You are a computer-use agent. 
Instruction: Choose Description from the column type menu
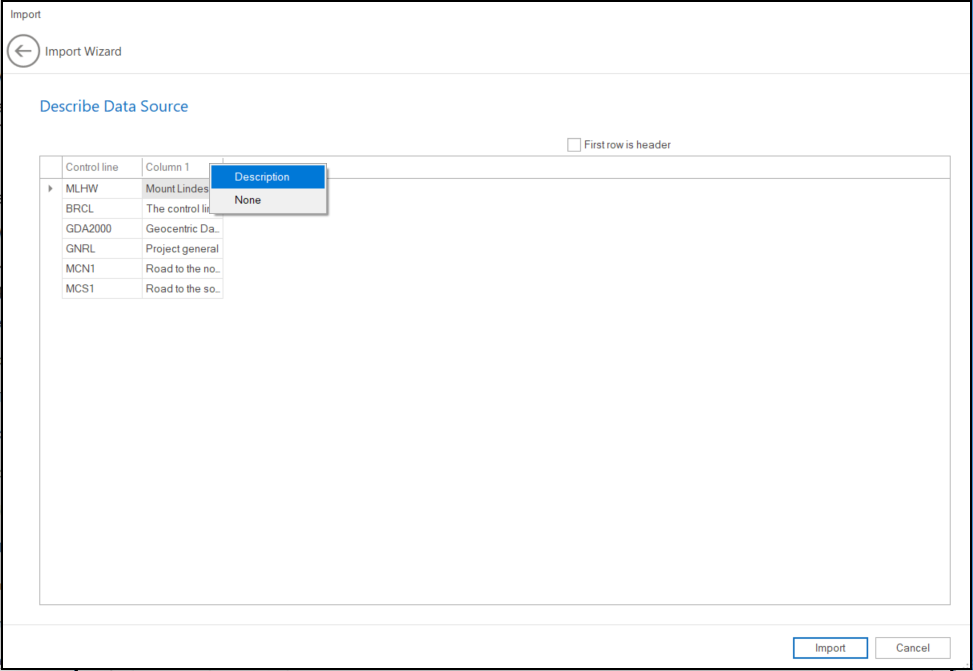262,177
